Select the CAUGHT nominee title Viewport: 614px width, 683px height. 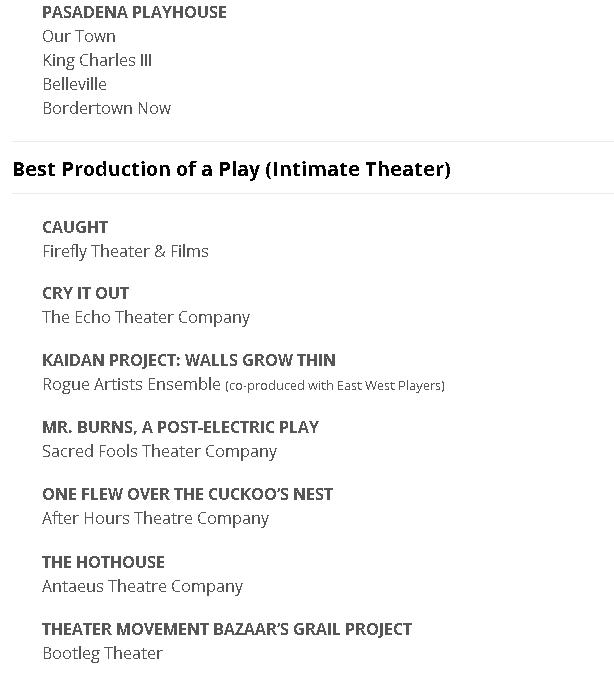pyautogui.click(x=75, y=227)
